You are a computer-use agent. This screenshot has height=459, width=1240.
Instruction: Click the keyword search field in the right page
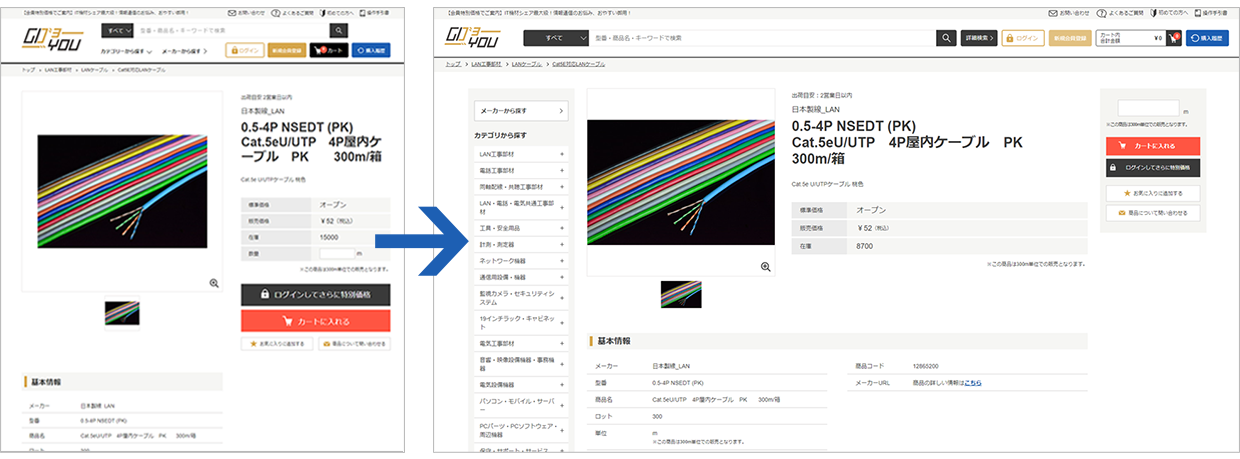click(x=764, y=38)
